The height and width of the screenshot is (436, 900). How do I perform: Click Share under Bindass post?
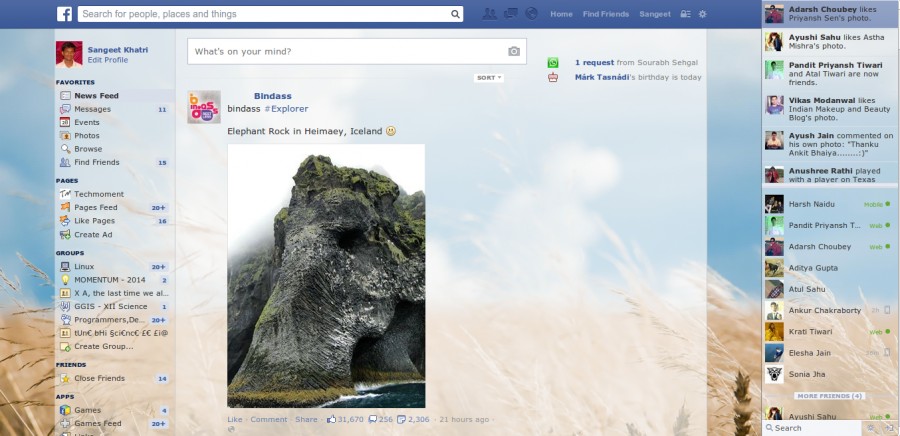[306, 419]
